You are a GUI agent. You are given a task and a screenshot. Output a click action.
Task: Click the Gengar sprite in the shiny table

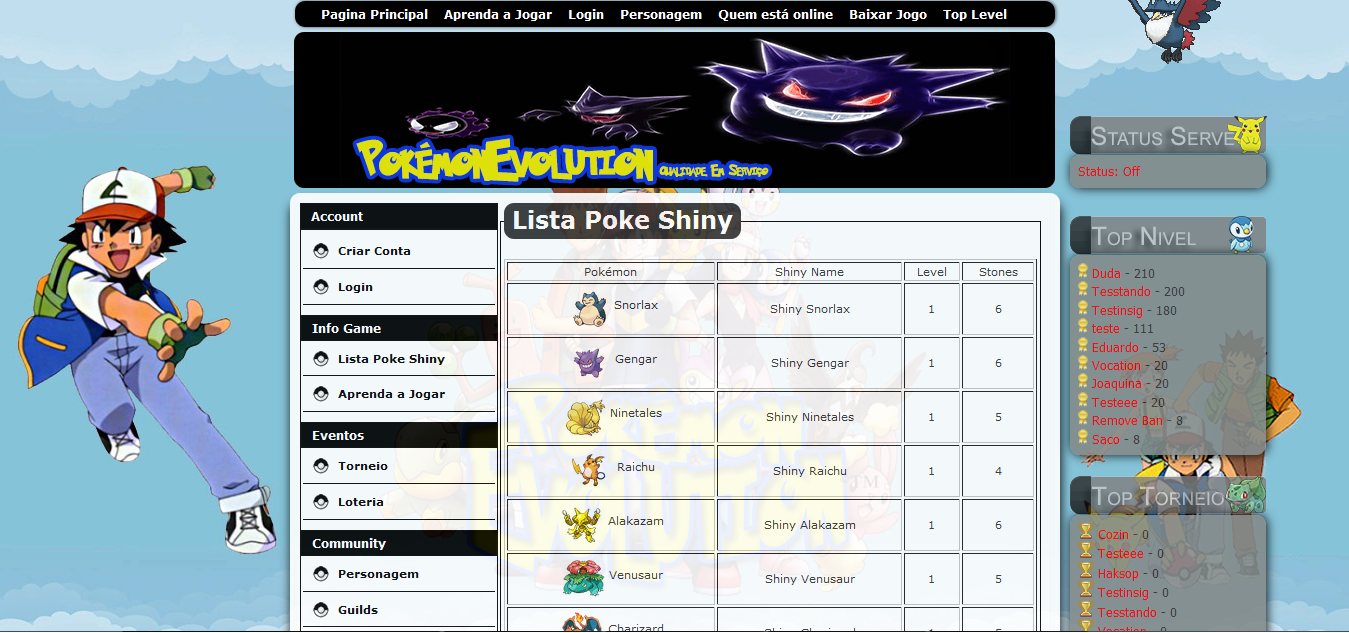pos(589,362)
